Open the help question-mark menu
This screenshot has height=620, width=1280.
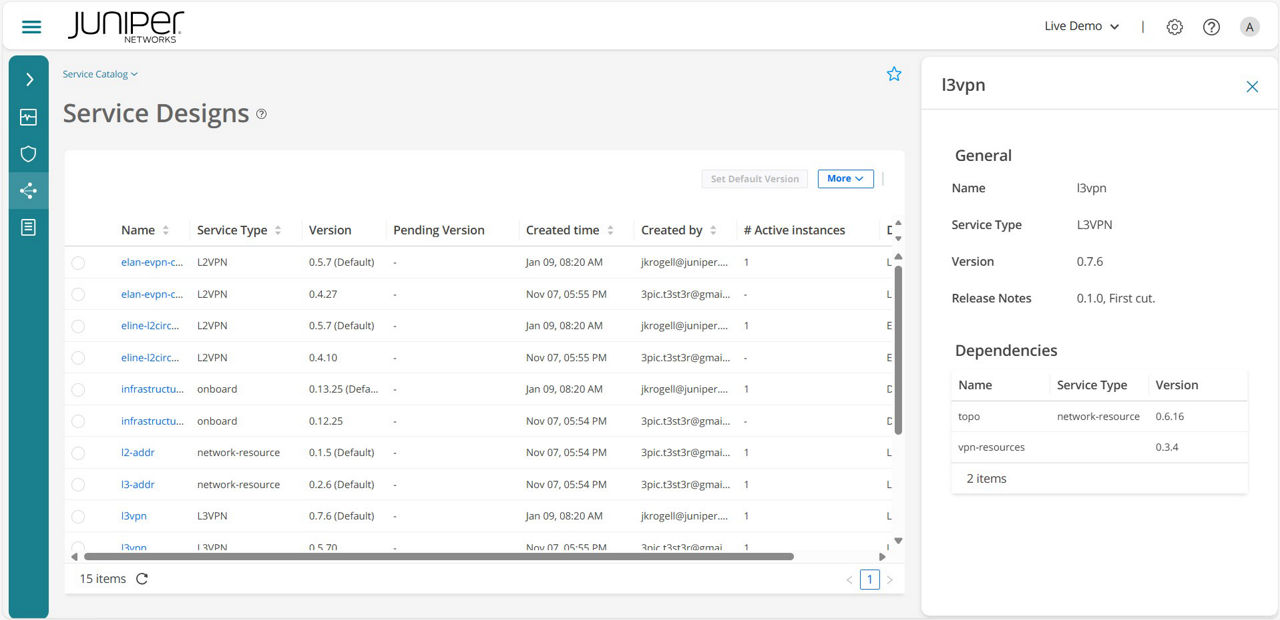1211,27
